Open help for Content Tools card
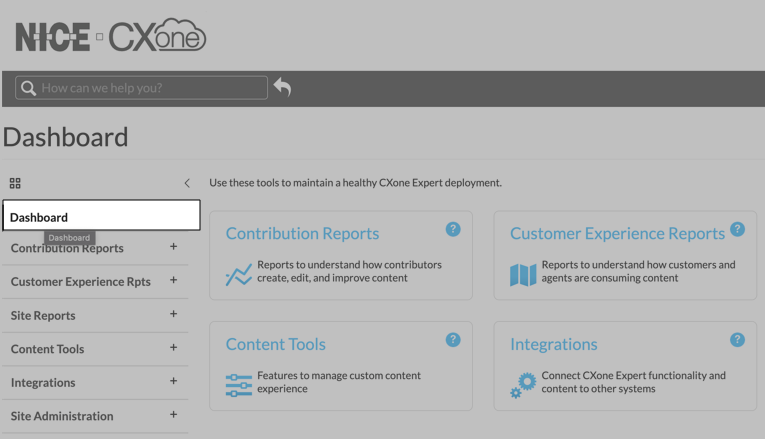Image resolution: width=765 pixels, height=439 pixels. (x=452, y=340)
